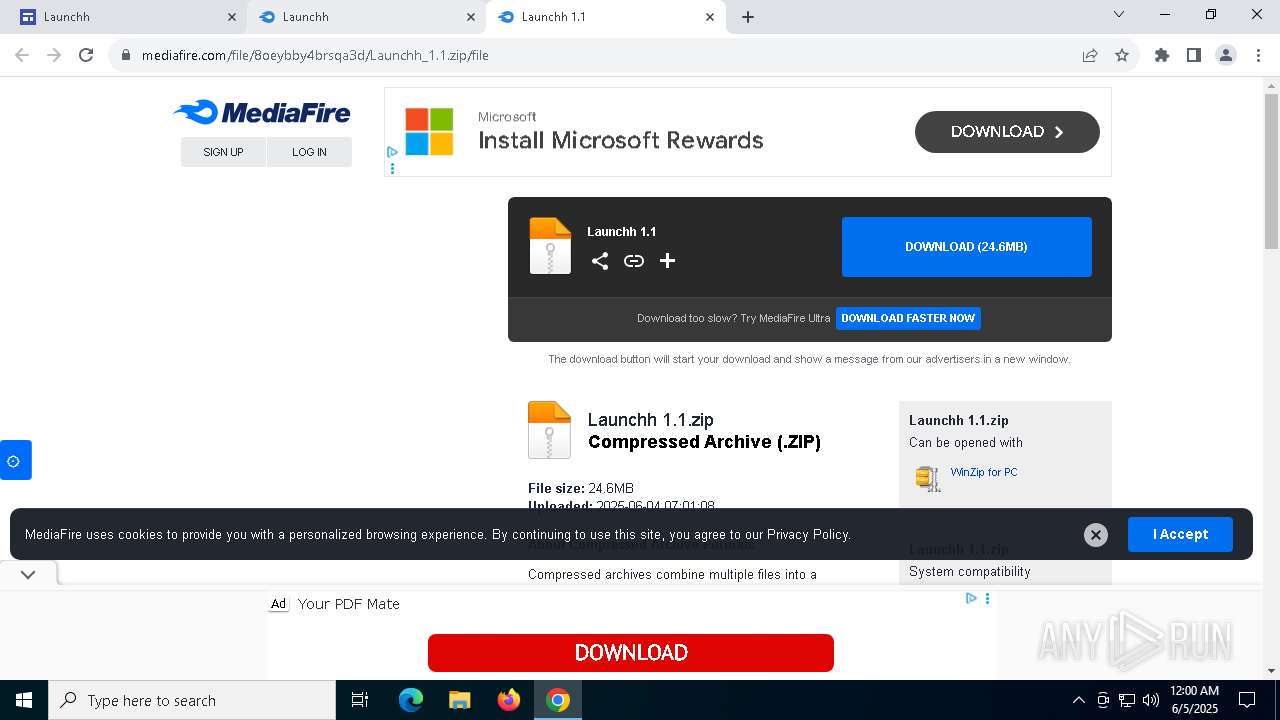This screenshot has height=720, width=1280.
Task: Share this page from address bar
Action: click(x=1090, y=55)
